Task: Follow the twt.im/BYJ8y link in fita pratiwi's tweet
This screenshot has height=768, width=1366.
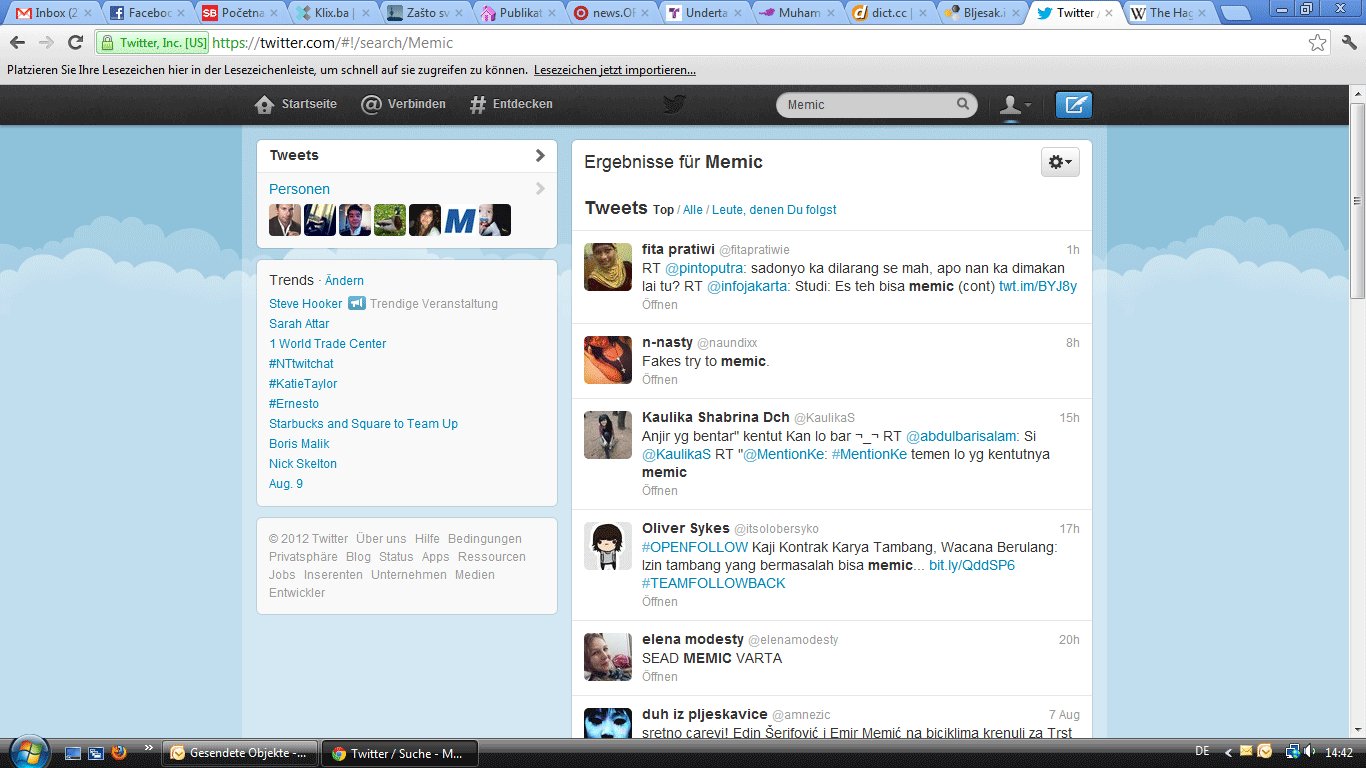Action: [x=1038, y=287]
